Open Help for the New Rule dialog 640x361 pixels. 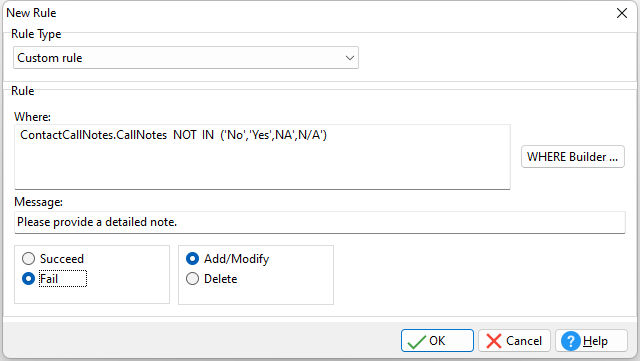tap(591, 341)
